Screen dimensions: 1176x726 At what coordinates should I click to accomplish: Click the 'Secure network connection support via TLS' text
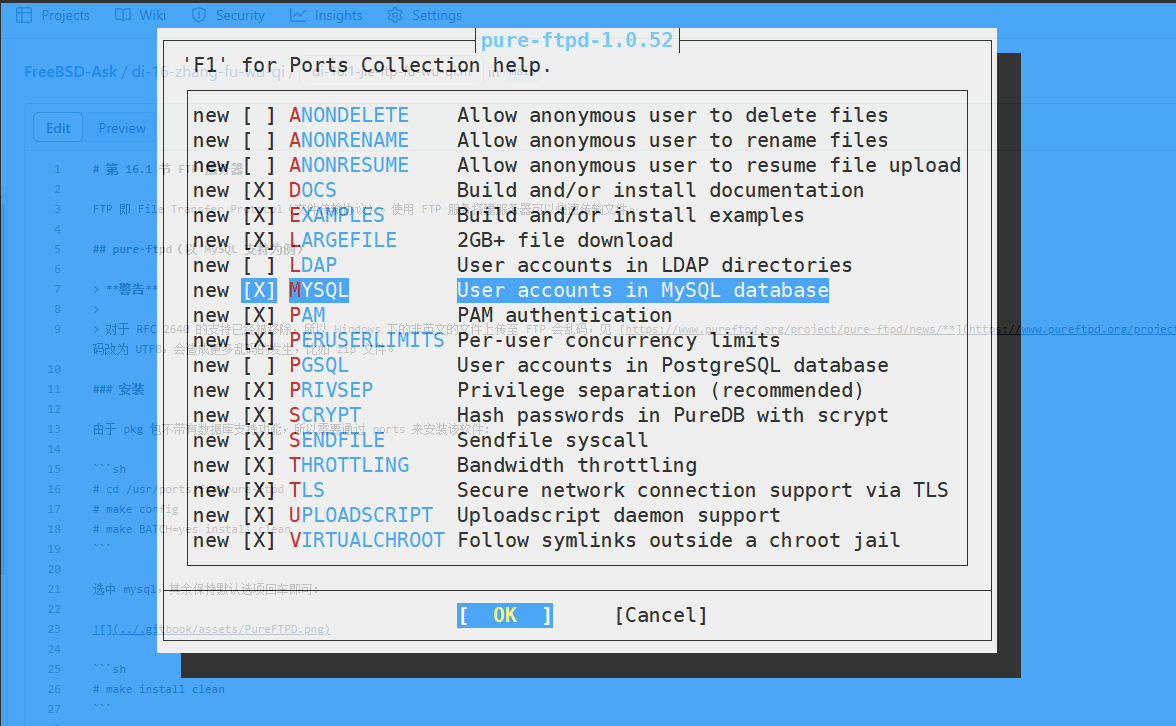(703, 490)
